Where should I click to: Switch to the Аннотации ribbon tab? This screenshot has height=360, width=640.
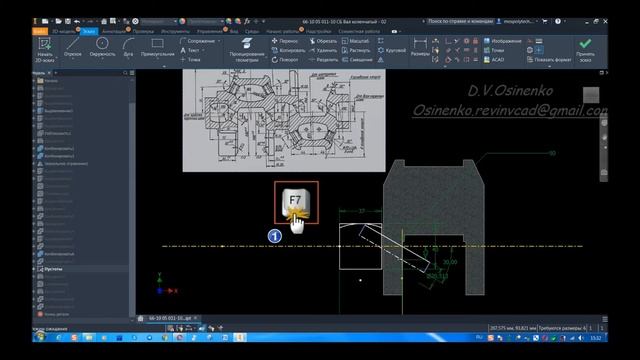(x=113, y=31)
